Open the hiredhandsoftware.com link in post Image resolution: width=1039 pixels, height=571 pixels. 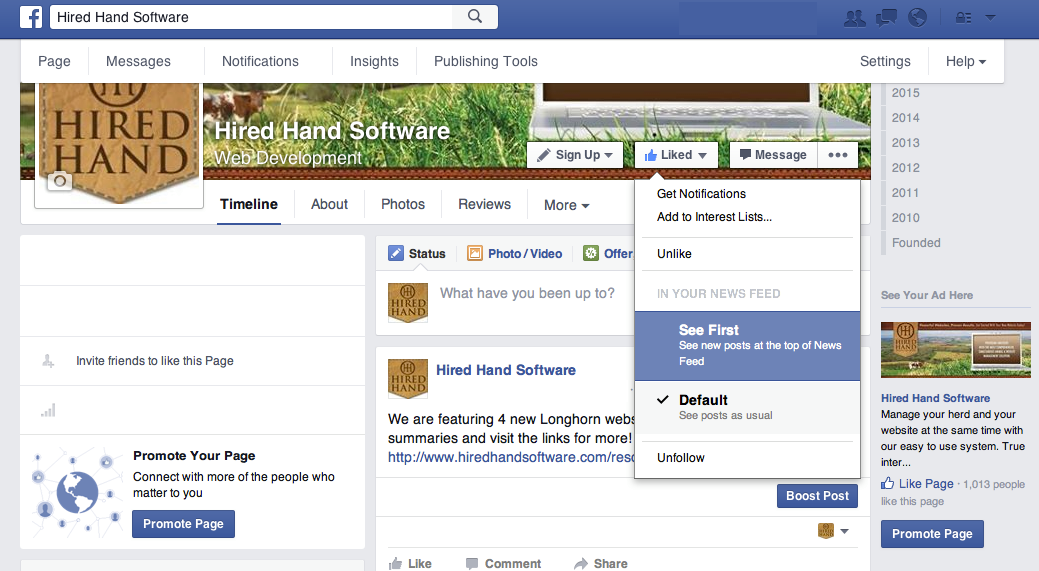pos(511,457)
